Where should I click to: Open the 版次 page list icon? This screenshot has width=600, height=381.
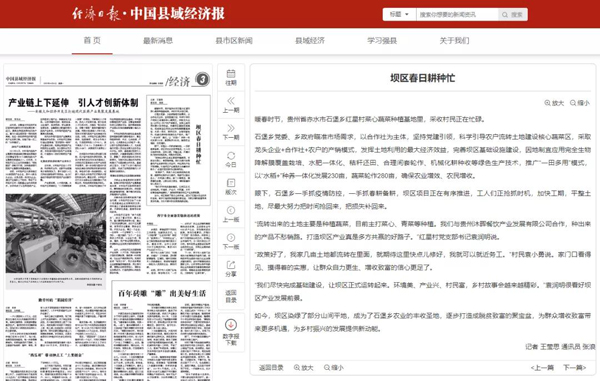click(231, 187)
